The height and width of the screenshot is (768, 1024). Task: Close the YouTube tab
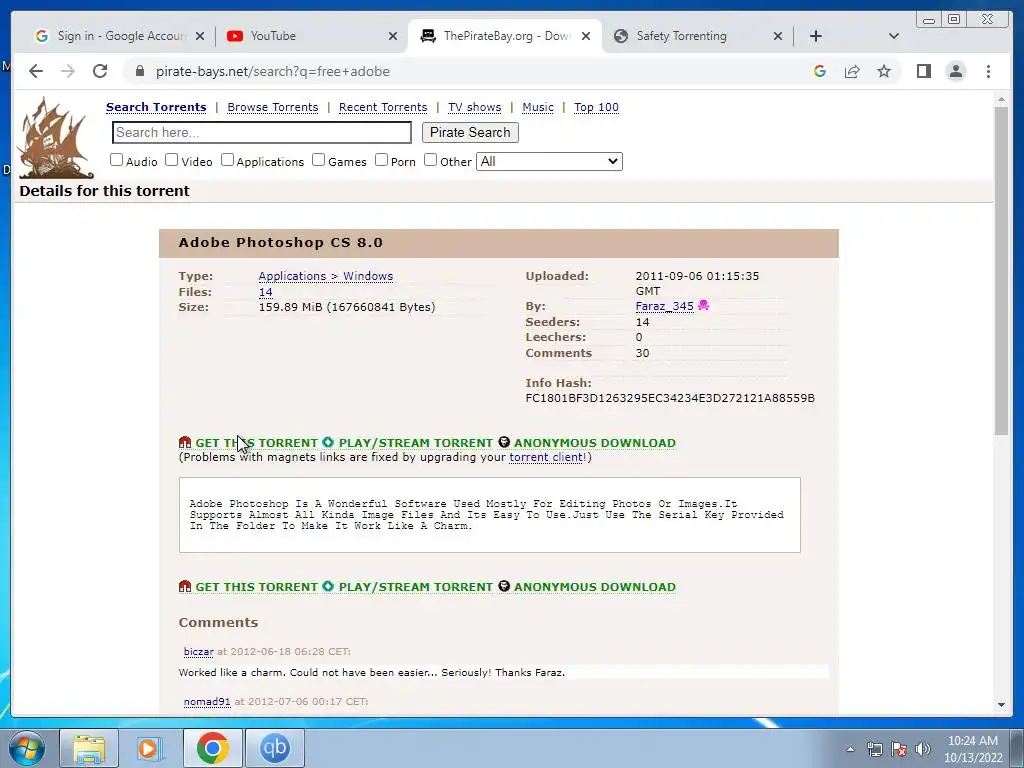pyautogui.click(x=392, y=36)
